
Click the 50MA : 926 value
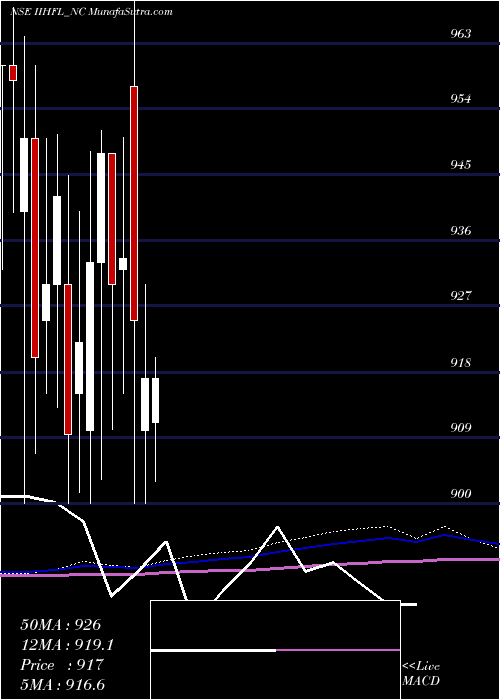pyautogui.click(x=61, y=625)
